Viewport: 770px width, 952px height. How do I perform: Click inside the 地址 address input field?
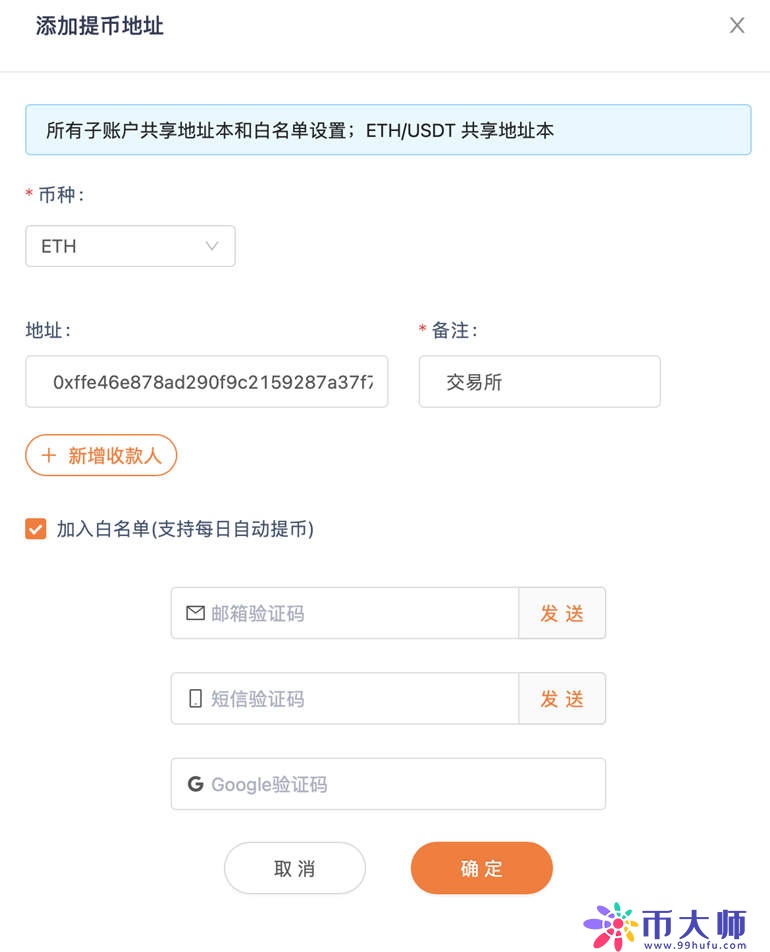click(206, 381)
